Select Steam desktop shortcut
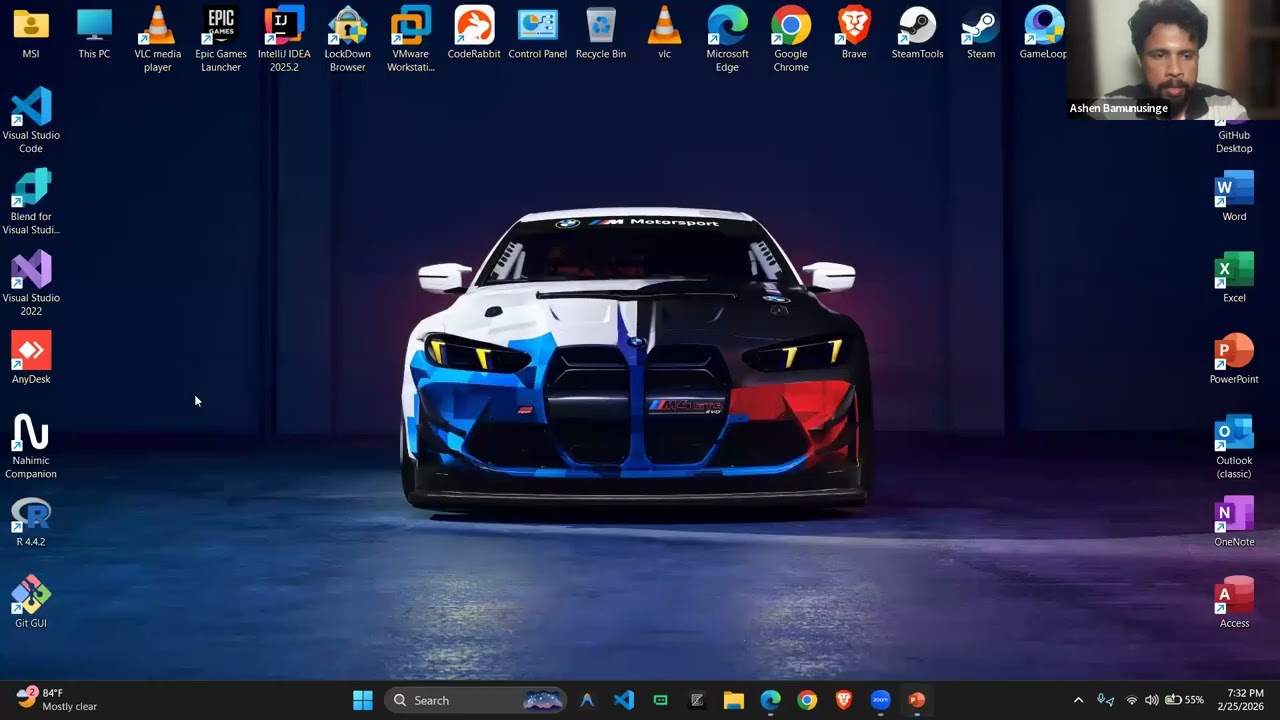 [981, 33]
